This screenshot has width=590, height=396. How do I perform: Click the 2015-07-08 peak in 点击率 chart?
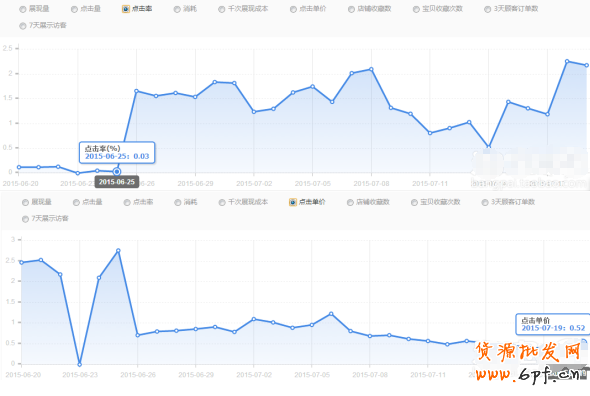click(x=371, y=69)
